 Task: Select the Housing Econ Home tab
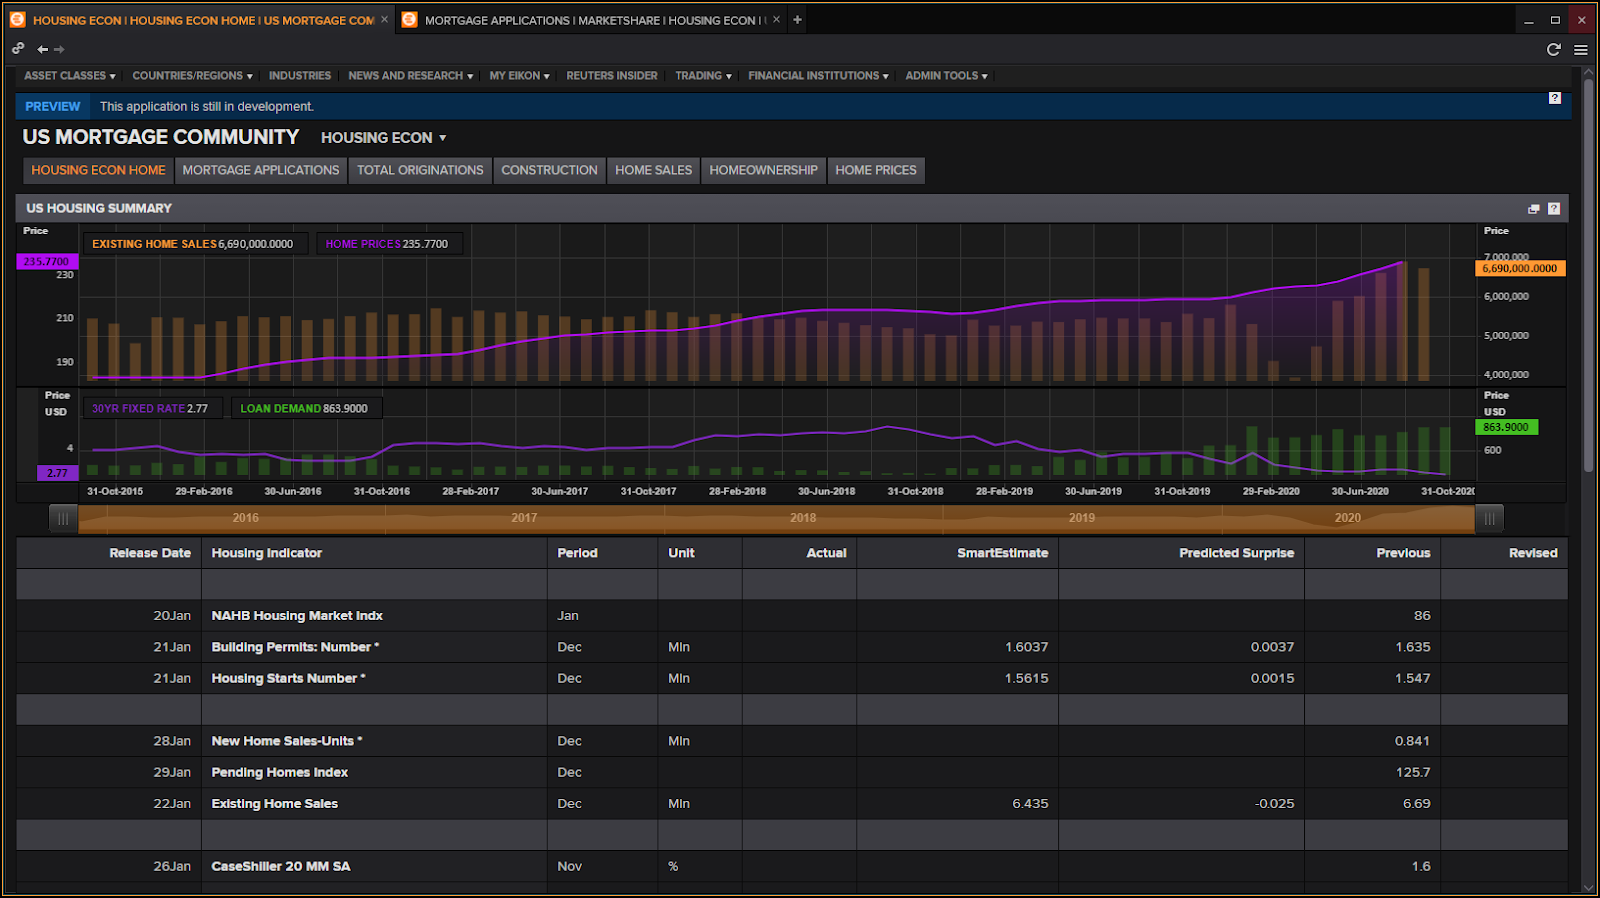[x=98, y=170]
